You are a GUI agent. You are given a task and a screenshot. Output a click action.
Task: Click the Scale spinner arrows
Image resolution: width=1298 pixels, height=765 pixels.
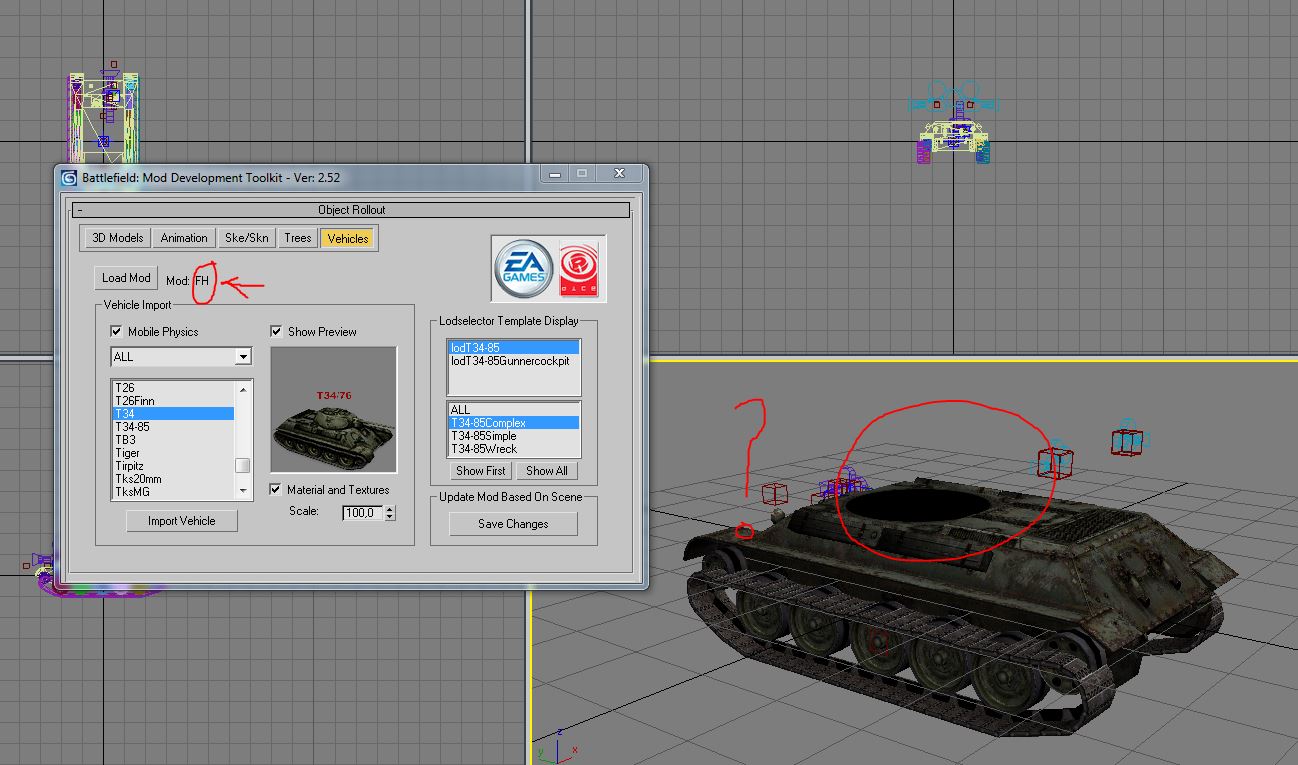coord(389,512)
